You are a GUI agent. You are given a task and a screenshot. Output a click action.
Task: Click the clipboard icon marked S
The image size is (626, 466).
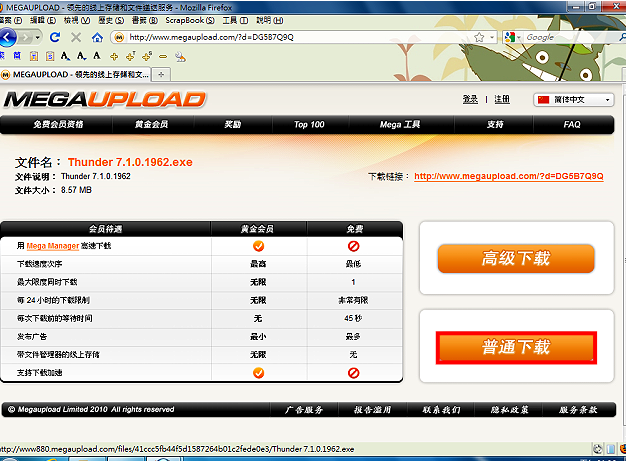coord(50,56)
